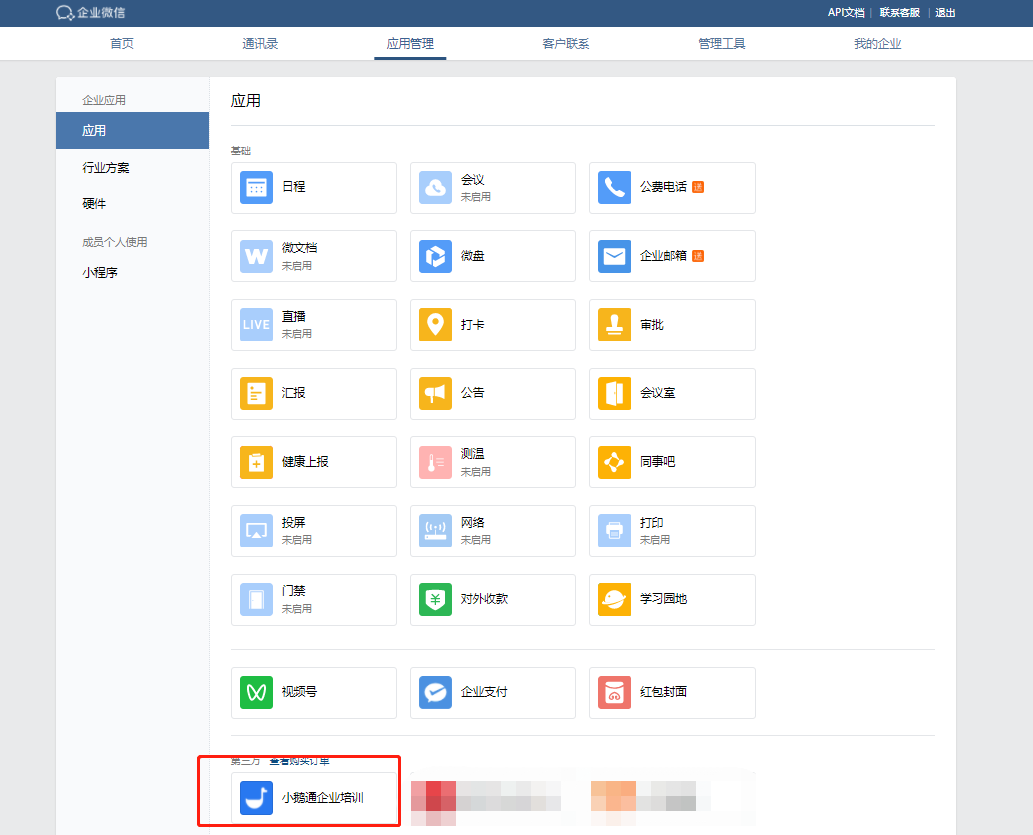Select 硬件 in the left sidebar
The width and height of the screenshot is (1033, 835).
tap(94, 204)
